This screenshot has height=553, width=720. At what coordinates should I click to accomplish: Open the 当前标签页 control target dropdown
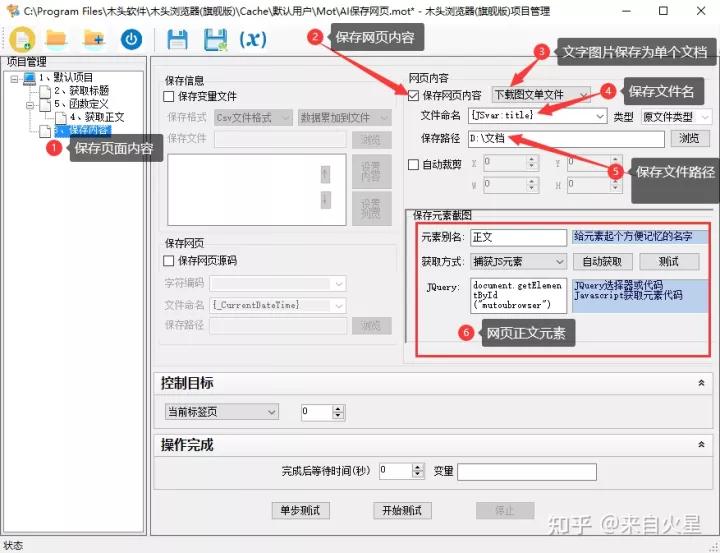(x=222, y=412)
